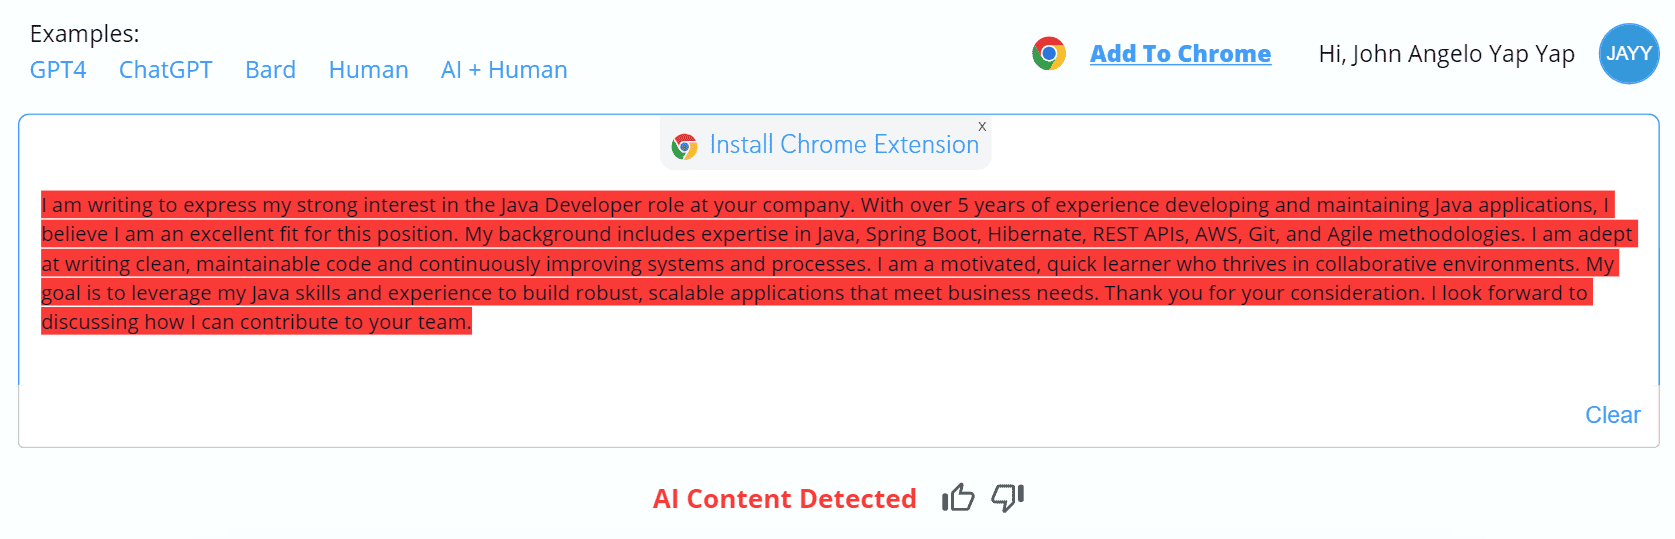Give a thumbs up on the result

click(x=957, y=497)
